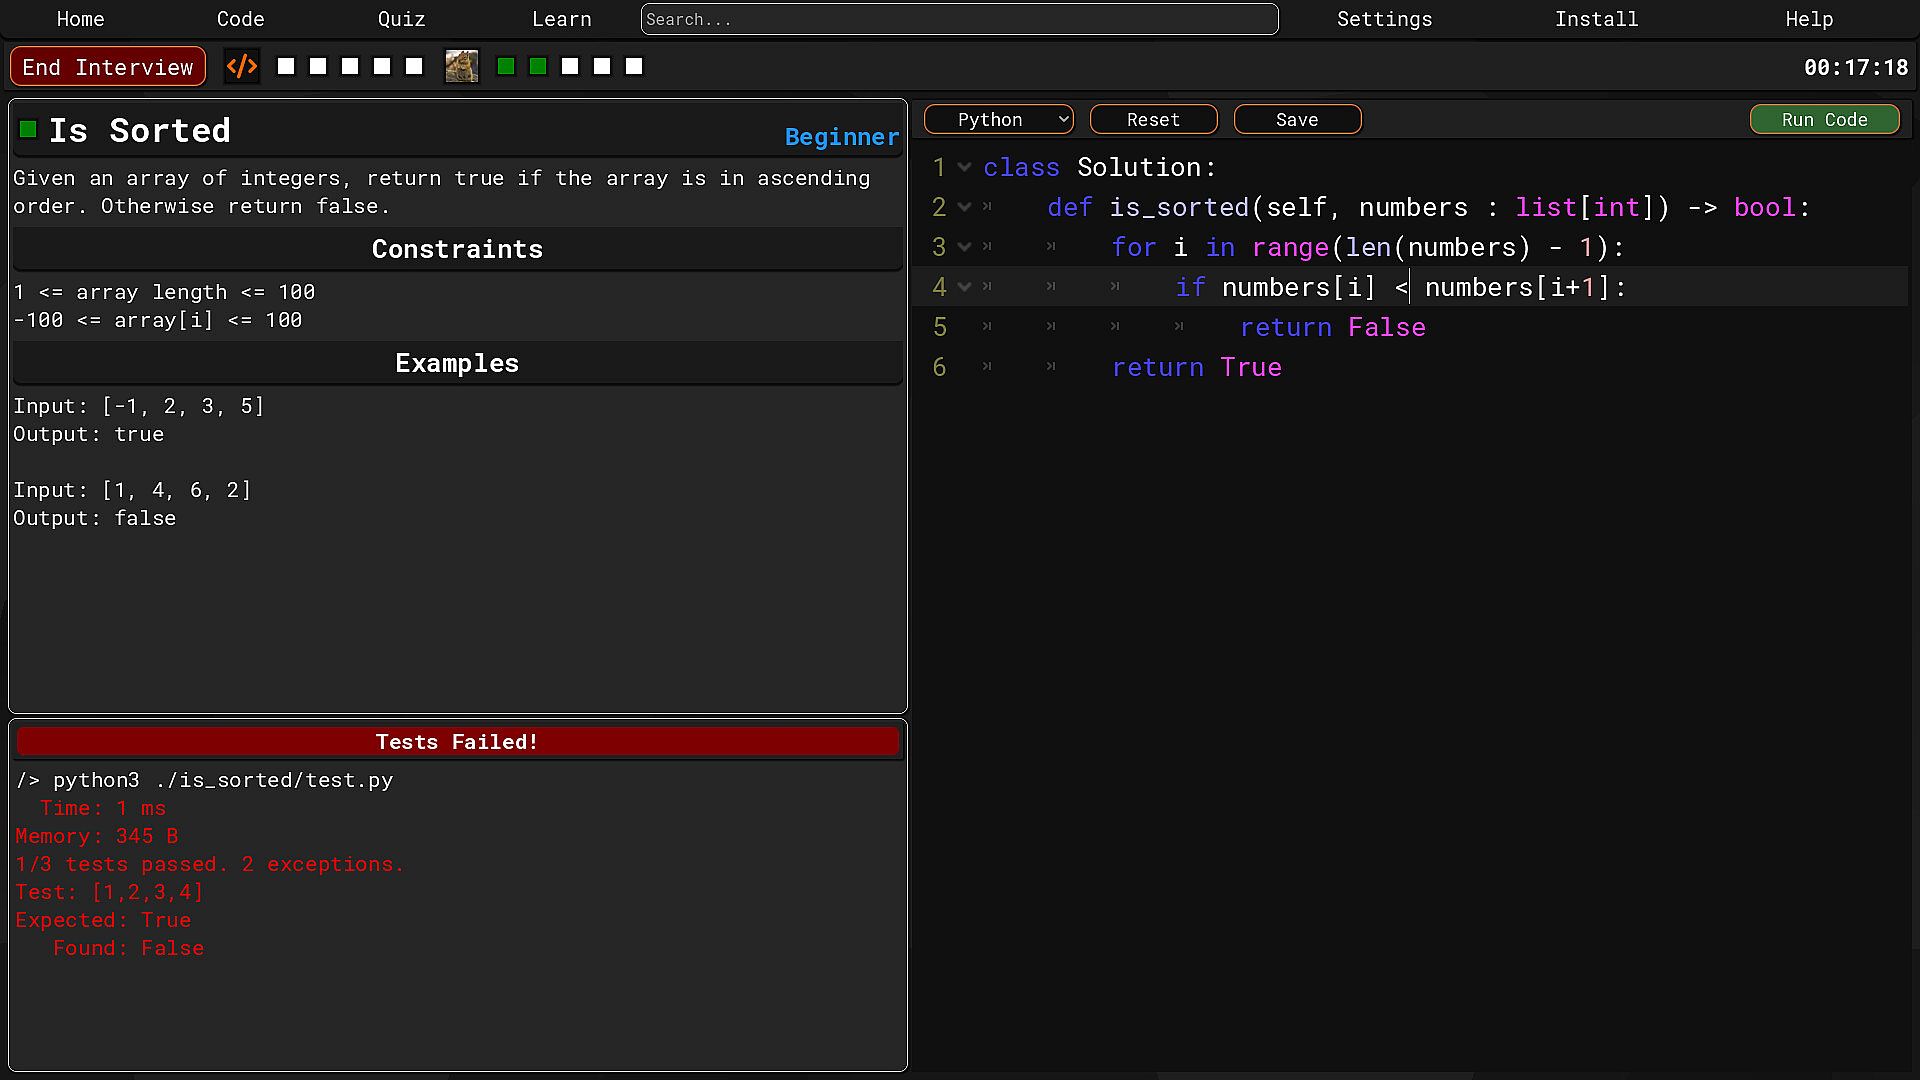The image size is (1920, 1080).
Task: Collapse the is_sorted function fold on line 2
Action: 964,208
